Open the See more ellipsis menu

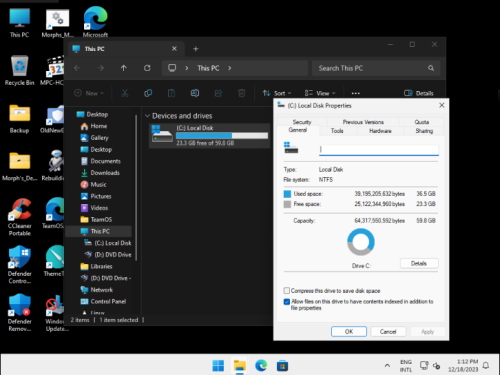[x=355, y=93]
